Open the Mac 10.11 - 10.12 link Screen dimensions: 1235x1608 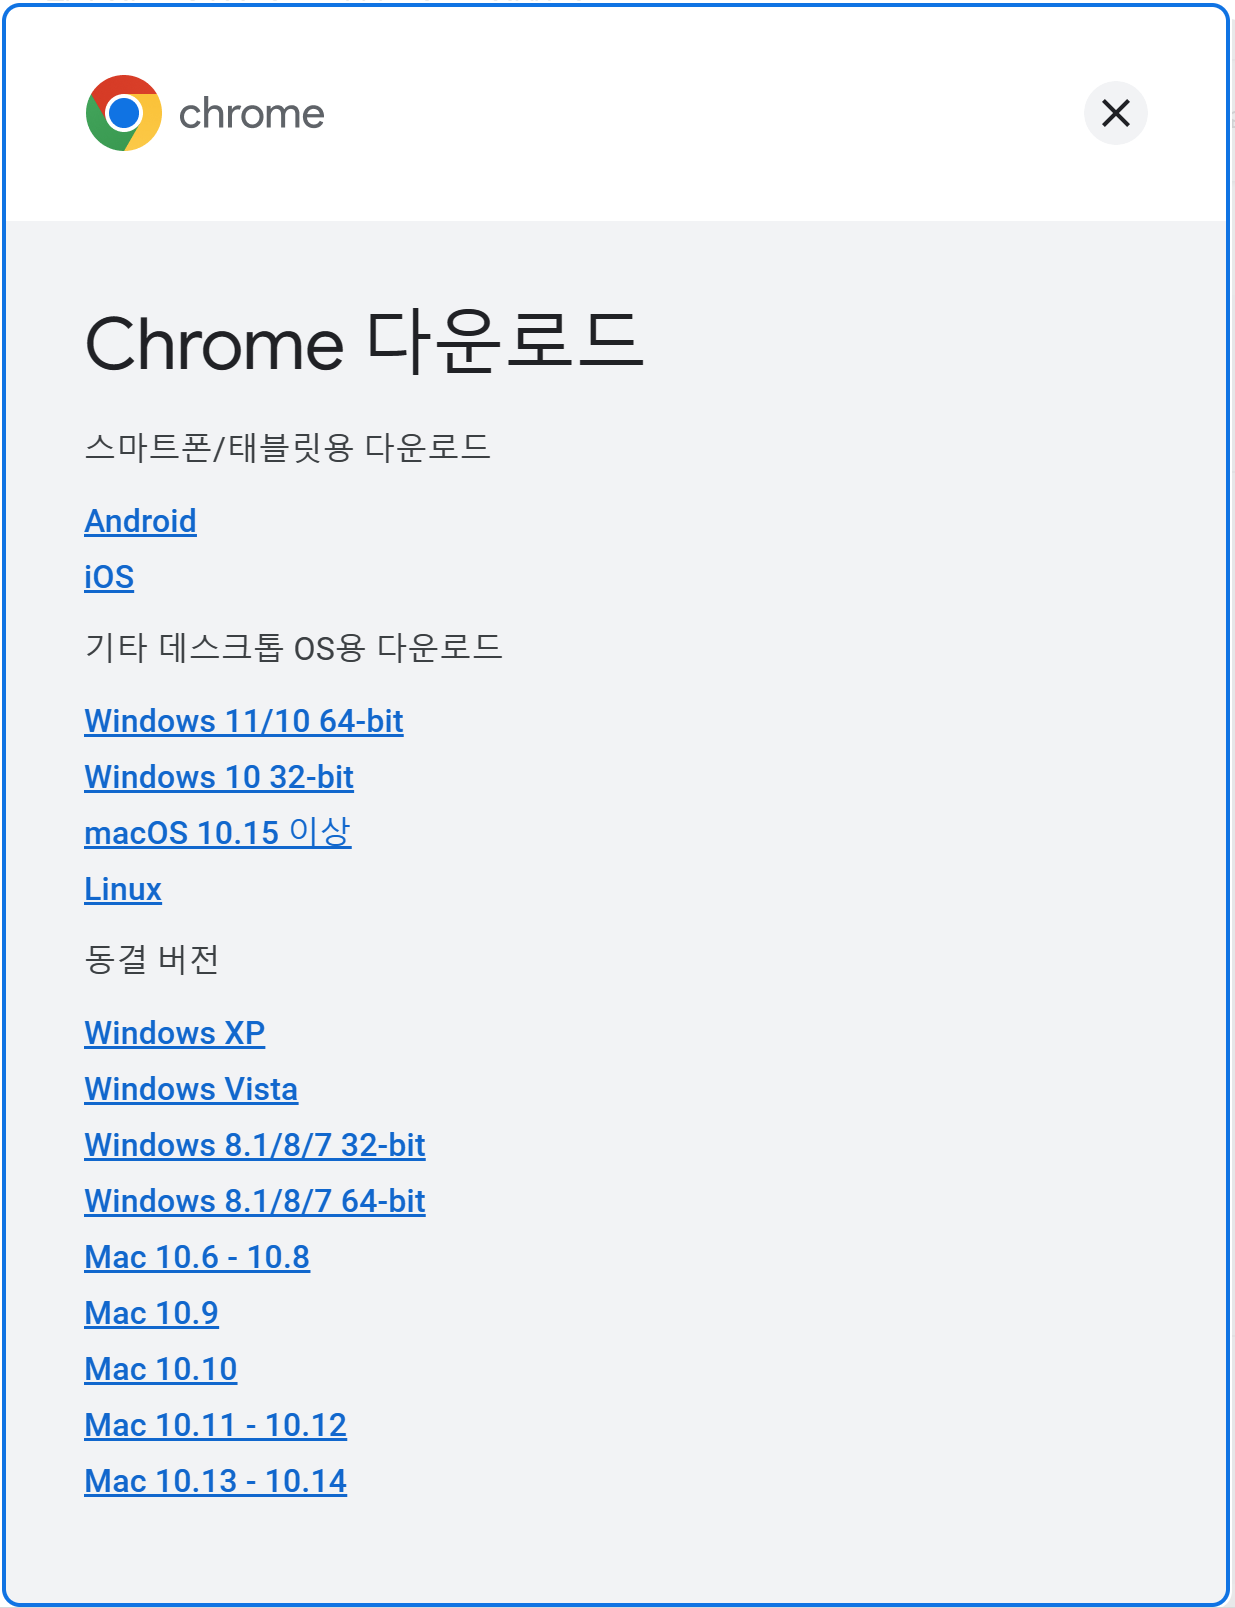[x=216, y=1425]
